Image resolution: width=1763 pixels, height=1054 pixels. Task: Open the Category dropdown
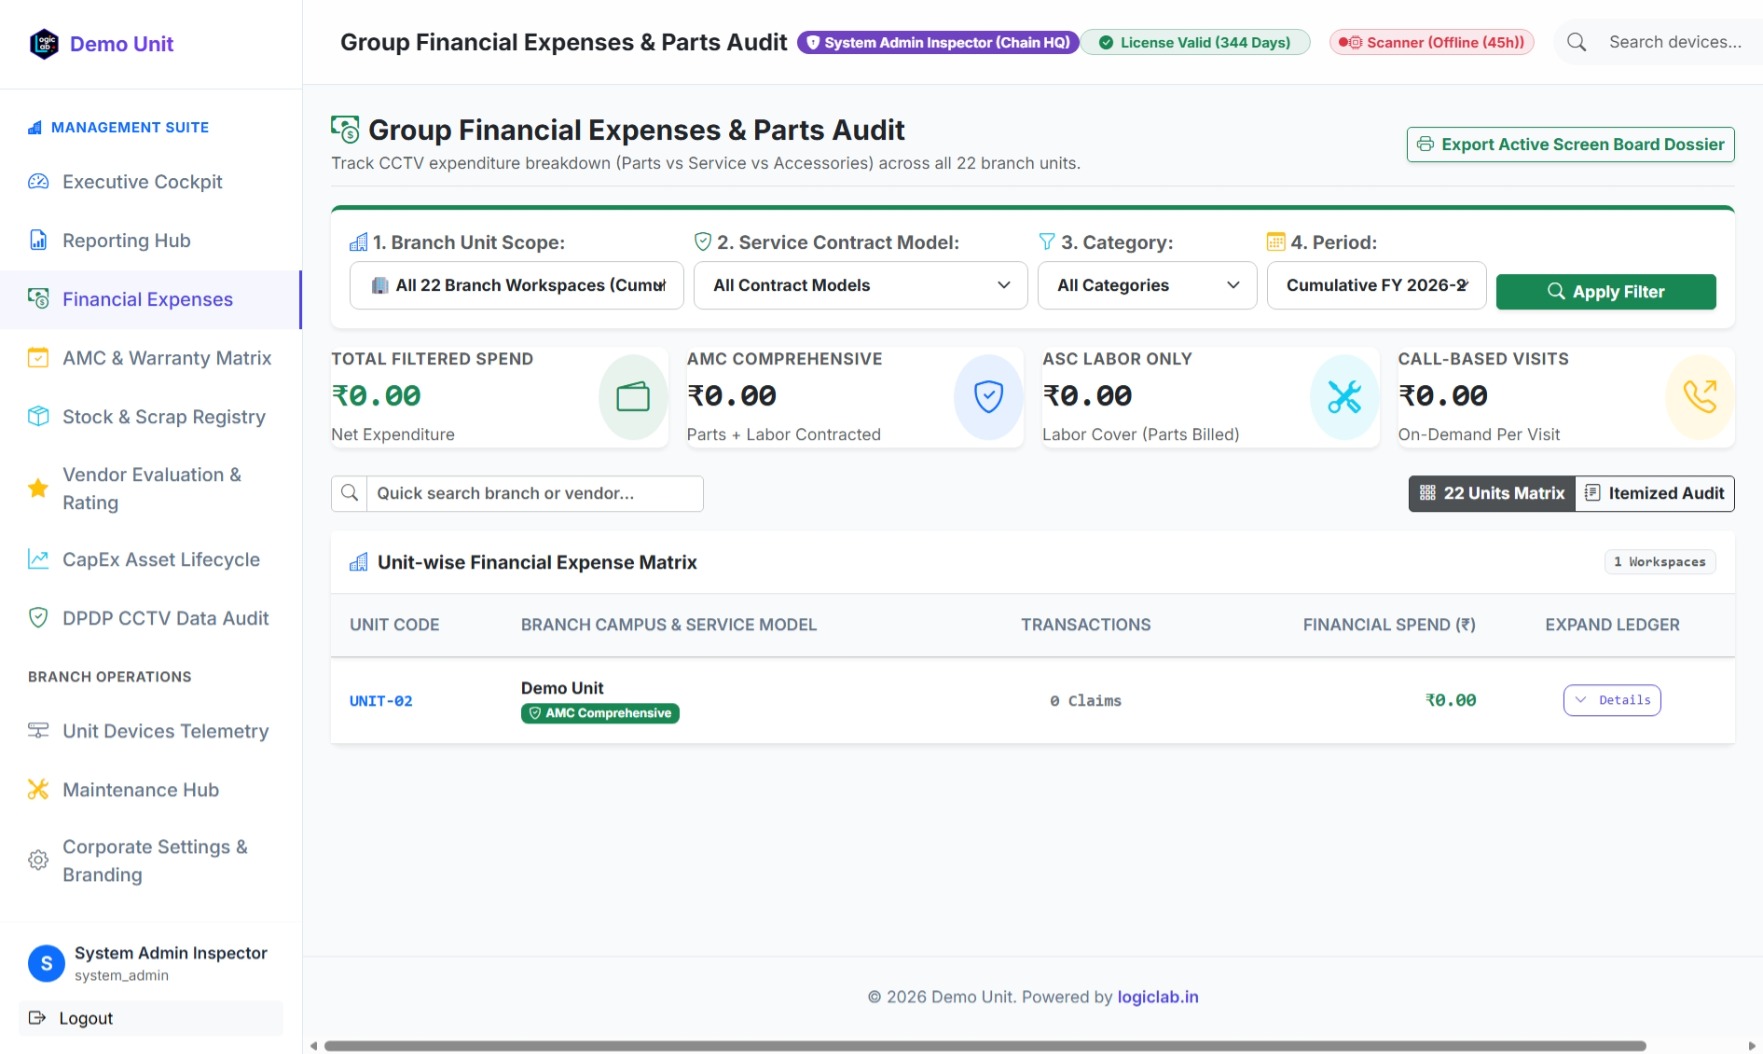click(x=1147, y=285)
